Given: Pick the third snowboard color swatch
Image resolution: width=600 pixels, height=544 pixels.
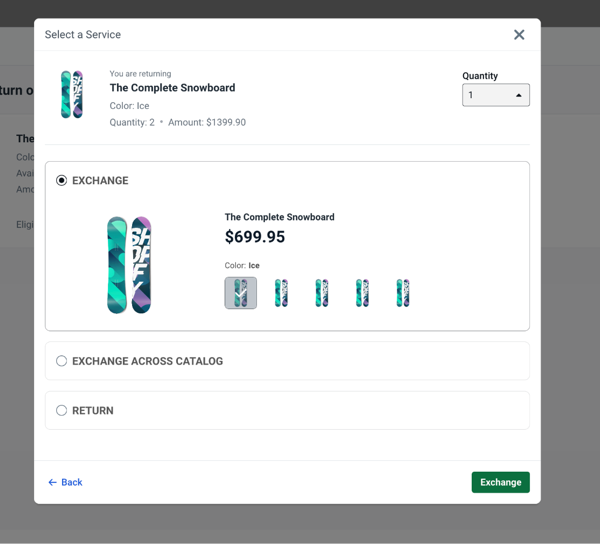Looking at the screenshot, I should point(322,293).
